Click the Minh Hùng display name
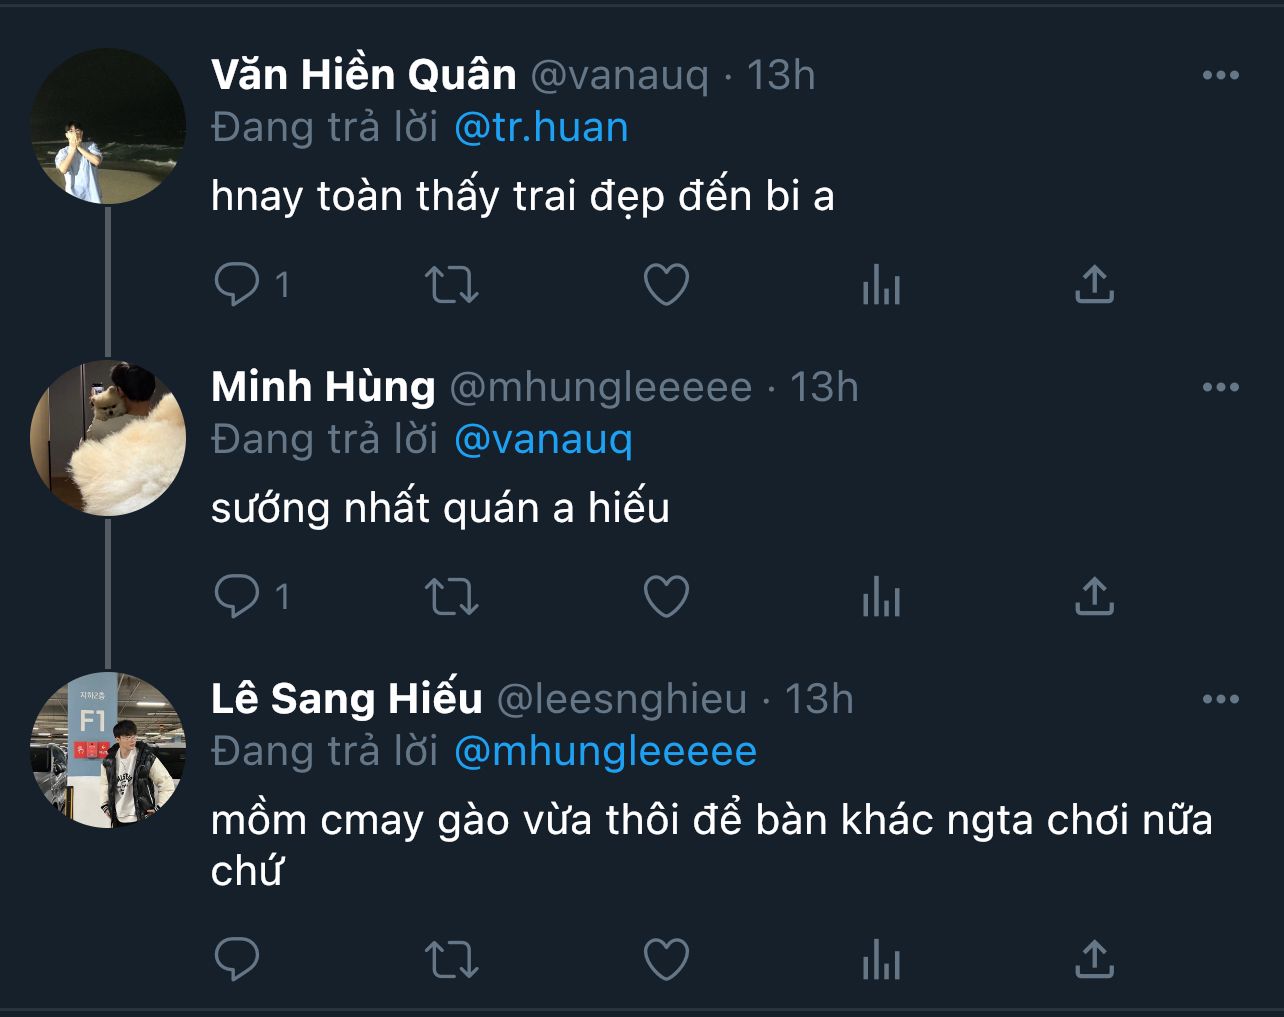The image size is (1284, 1017). (x=323, y=387)
